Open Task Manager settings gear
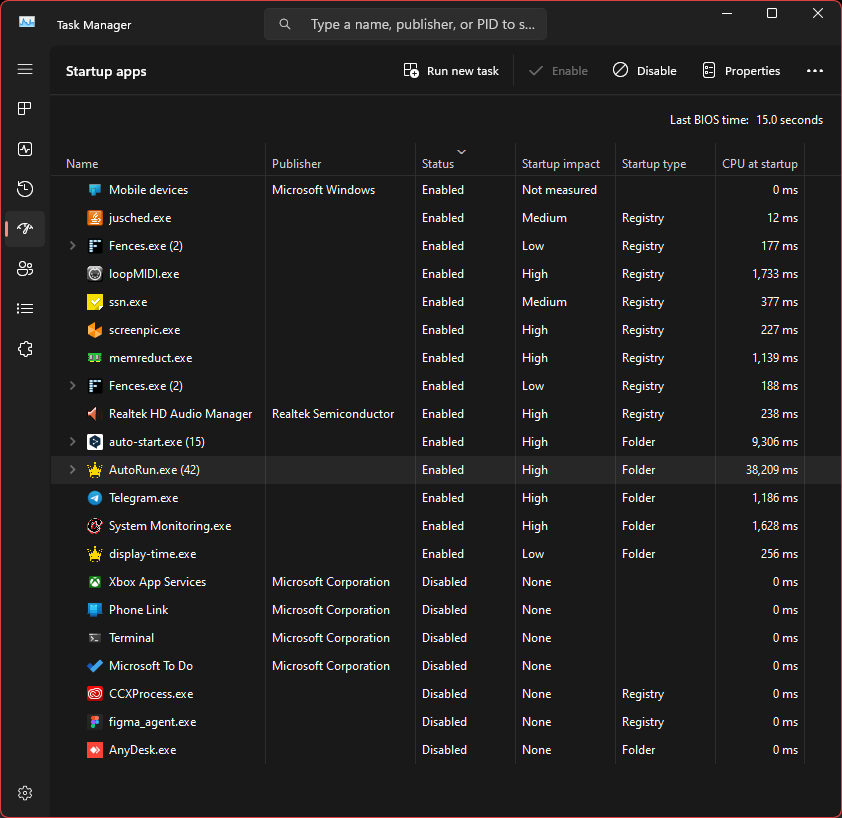The height and width of the screenshot is (818, 842). pos(25,793)
